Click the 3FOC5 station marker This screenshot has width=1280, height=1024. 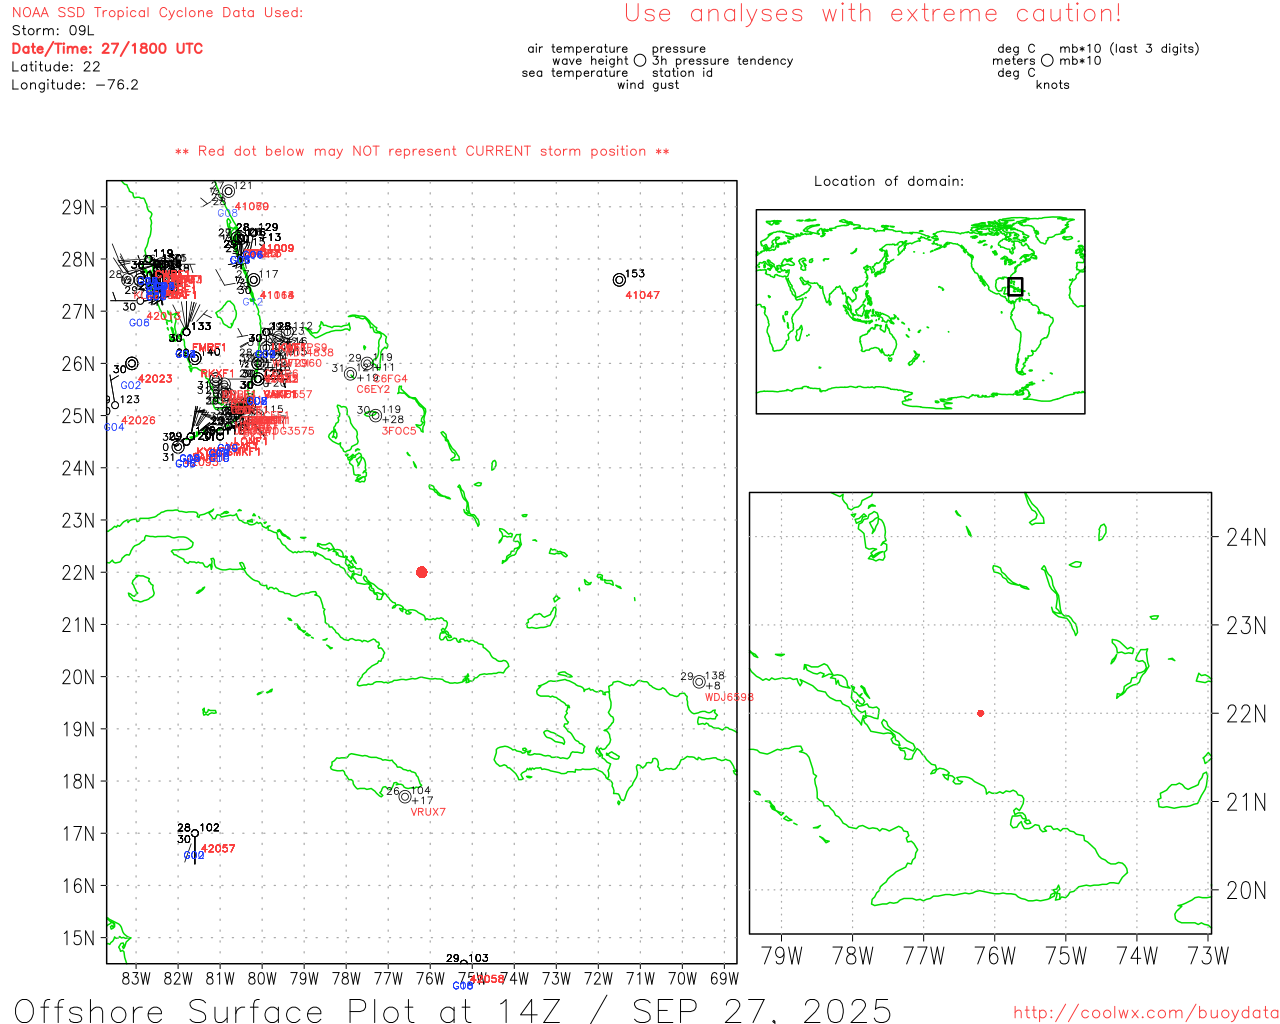pyautogui.click(x=376, y=416)
